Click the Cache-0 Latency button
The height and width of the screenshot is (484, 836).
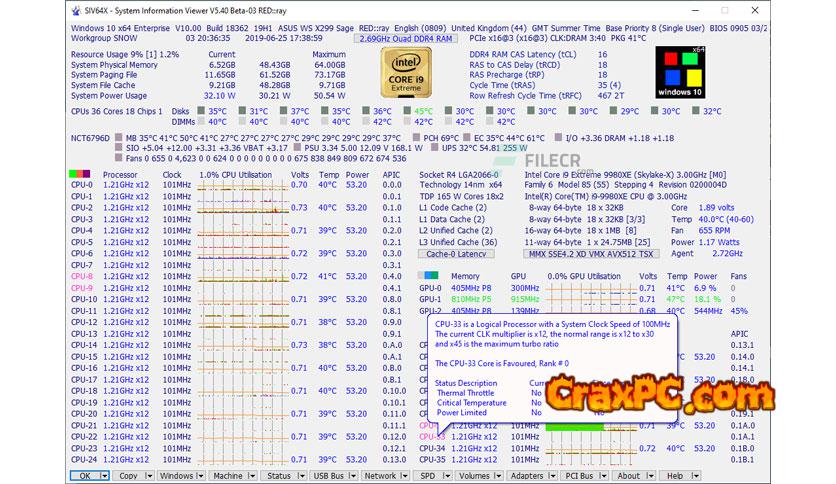(455, 253)
